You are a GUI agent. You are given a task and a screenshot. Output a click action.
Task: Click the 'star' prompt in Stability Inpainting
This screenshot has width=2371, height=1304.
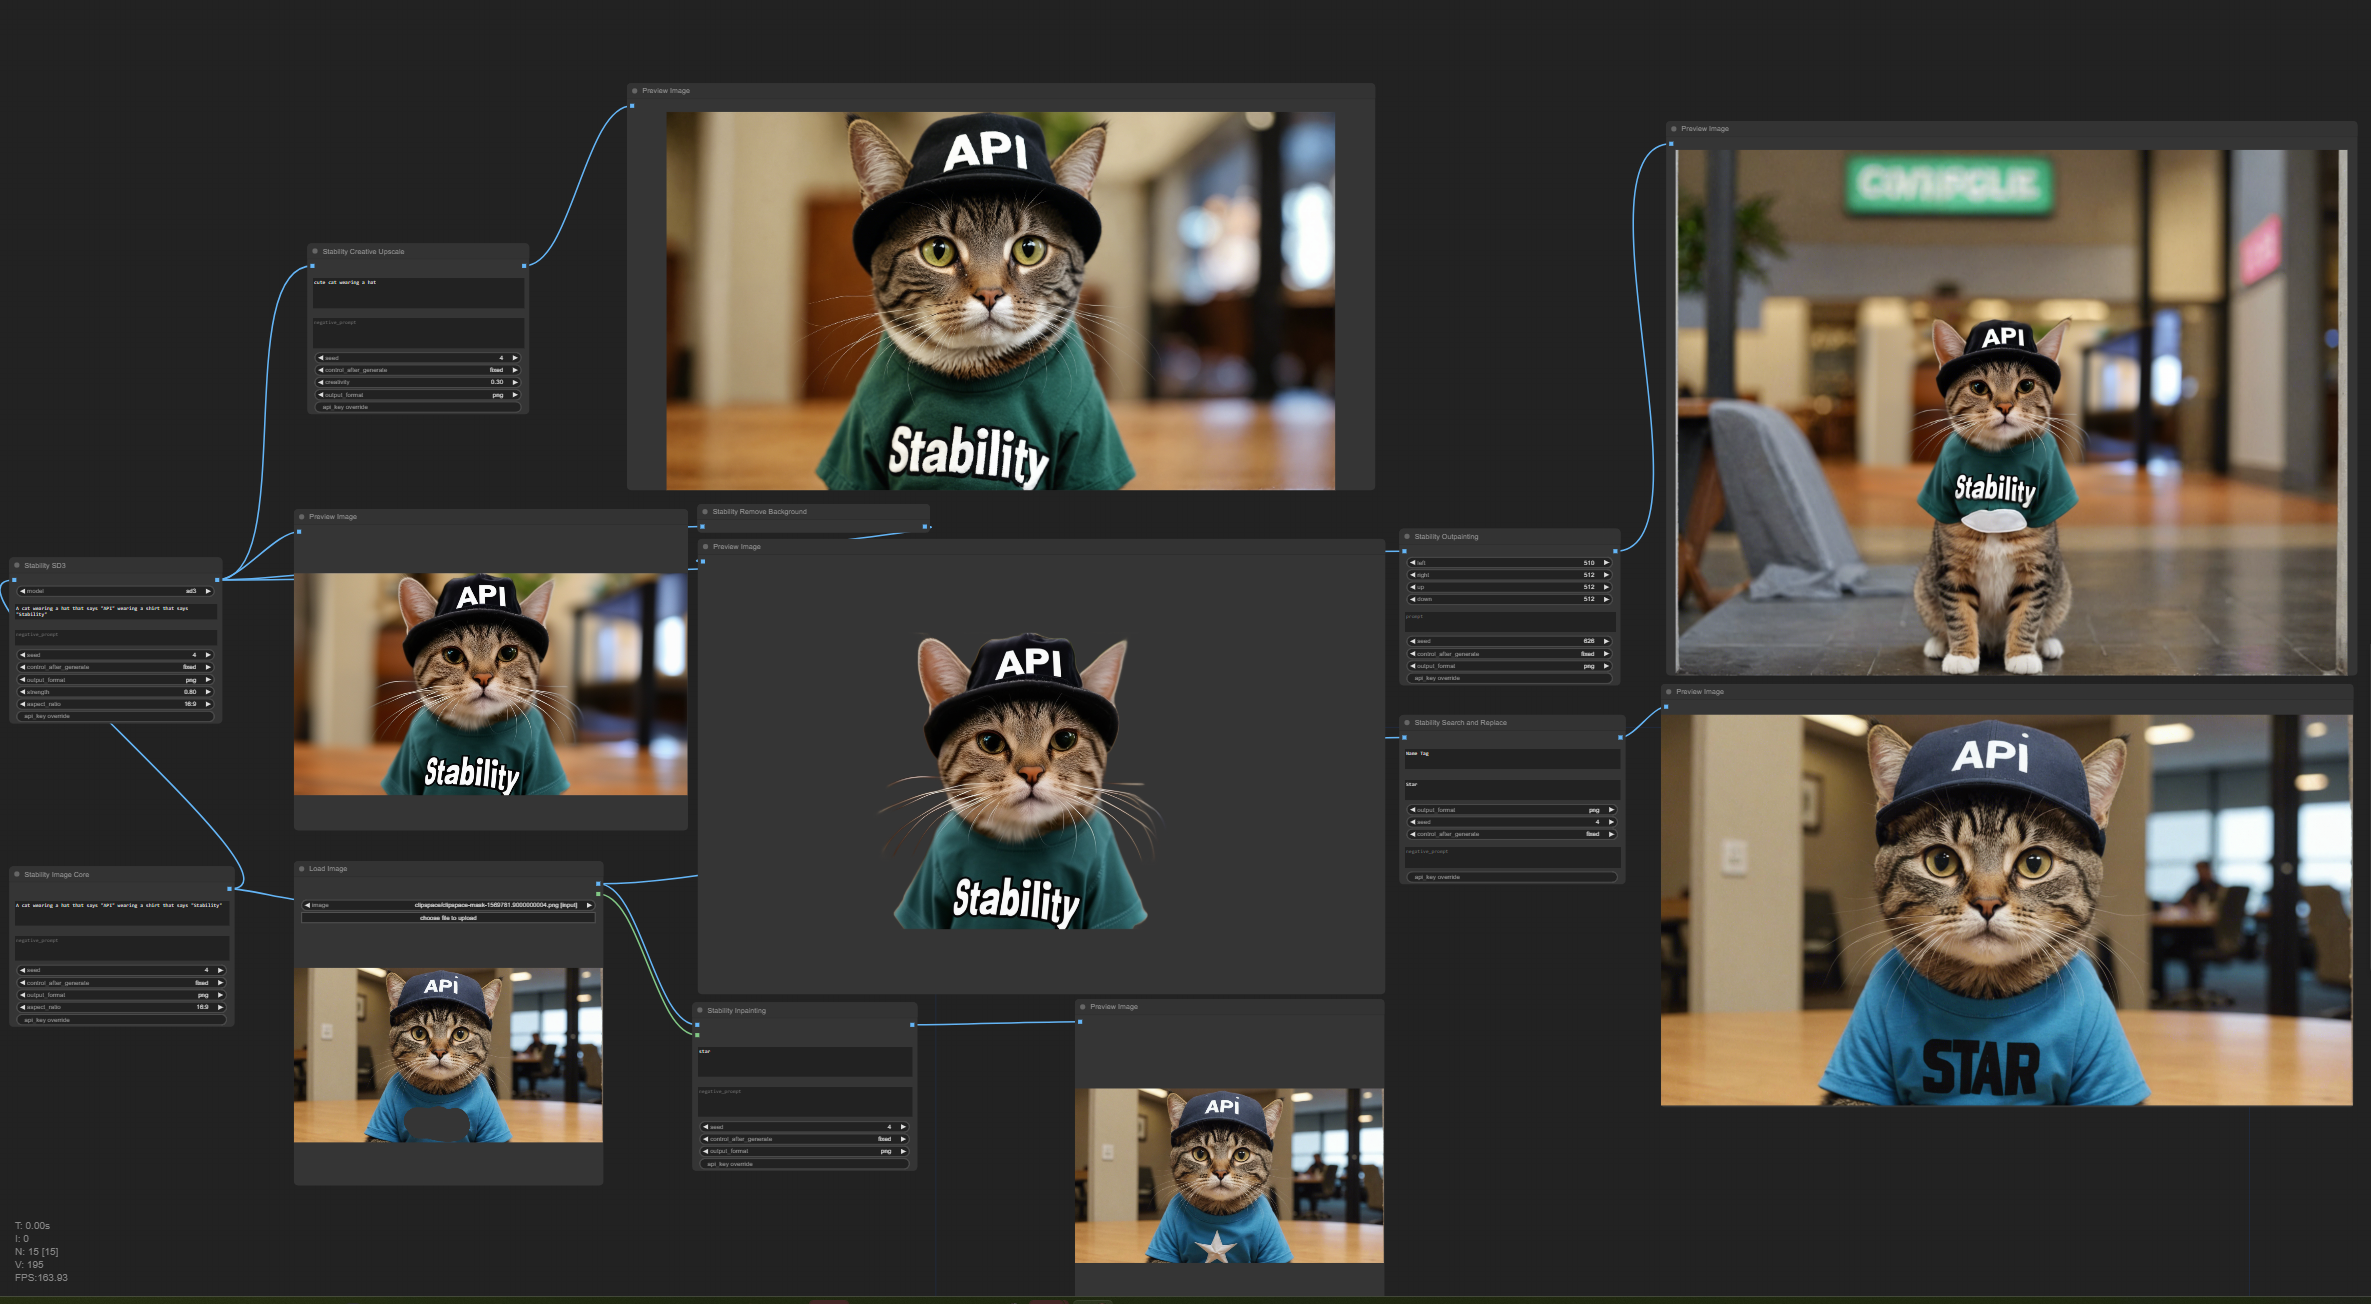pyautogui.click(x=804, y=1061)
